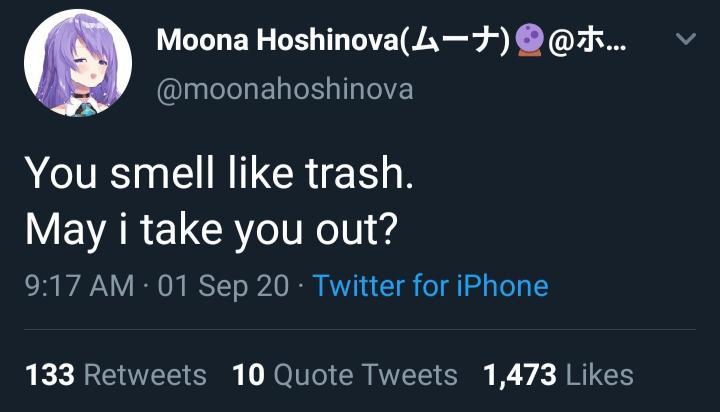Open the tweet options chevron menu
The height and width of the screenshot is (412, 720).
pyautogui.click(x=685, y=41)
